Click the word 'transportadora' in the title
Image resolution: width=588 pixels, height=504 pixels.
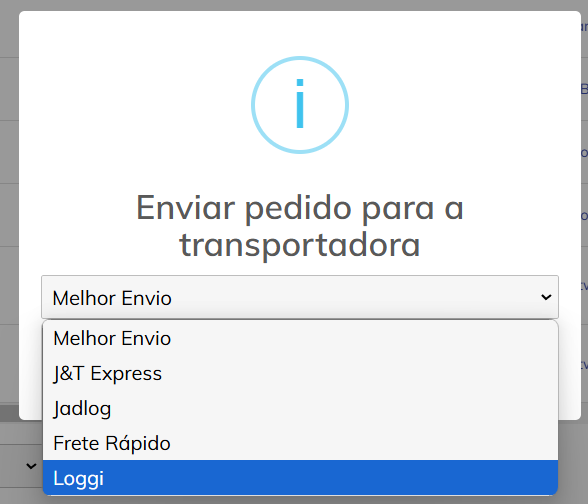pyautogui.click(x=300, y=245)
